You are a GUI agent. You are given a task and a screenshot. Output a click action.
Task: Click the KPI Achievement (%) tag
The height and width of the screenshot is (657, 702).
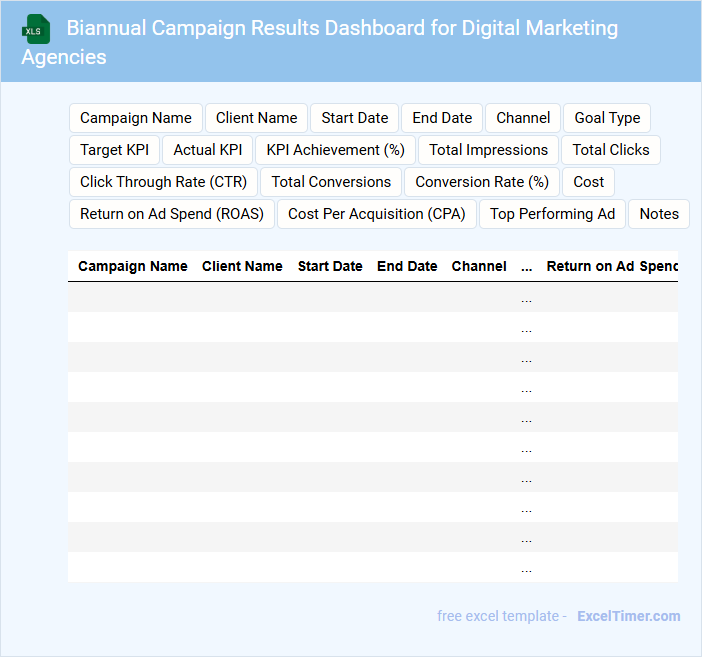tap(335, 150)
